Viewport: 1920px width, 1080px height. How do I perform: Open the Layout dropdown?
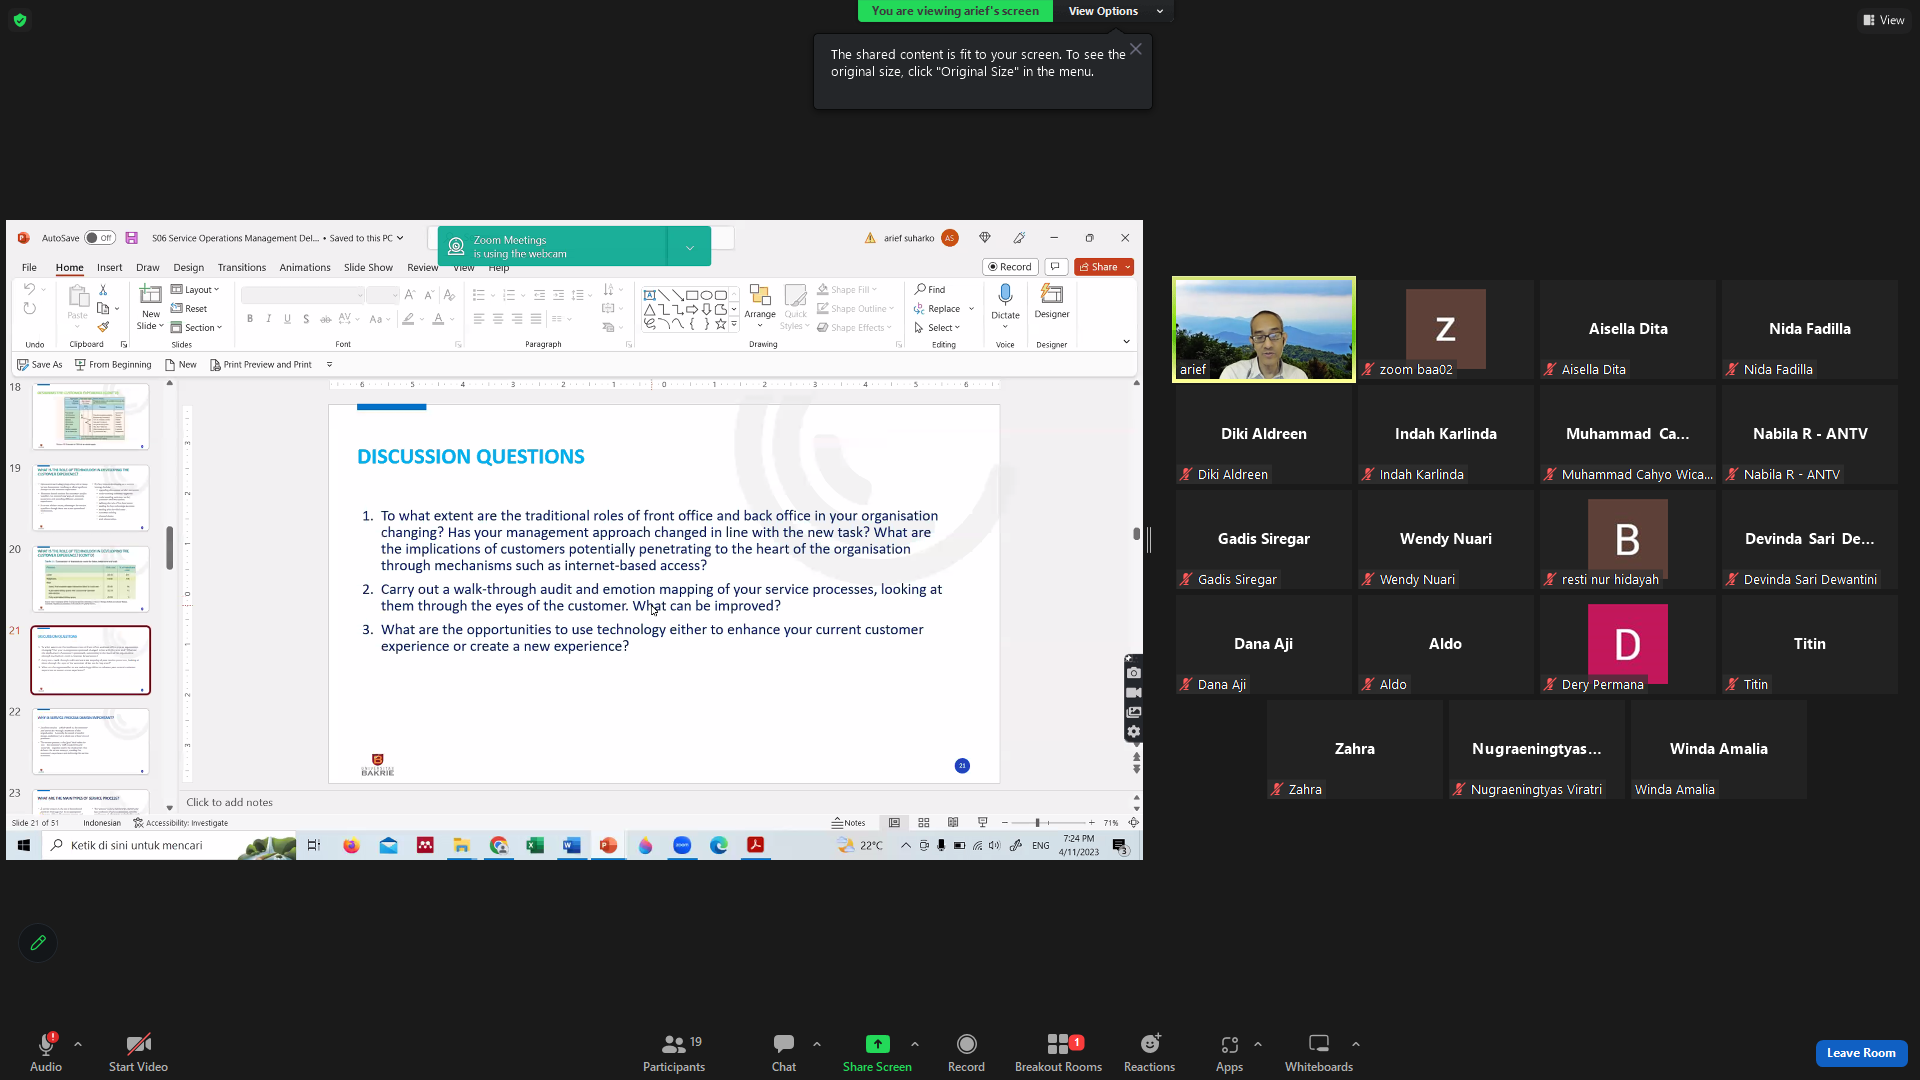195,290
